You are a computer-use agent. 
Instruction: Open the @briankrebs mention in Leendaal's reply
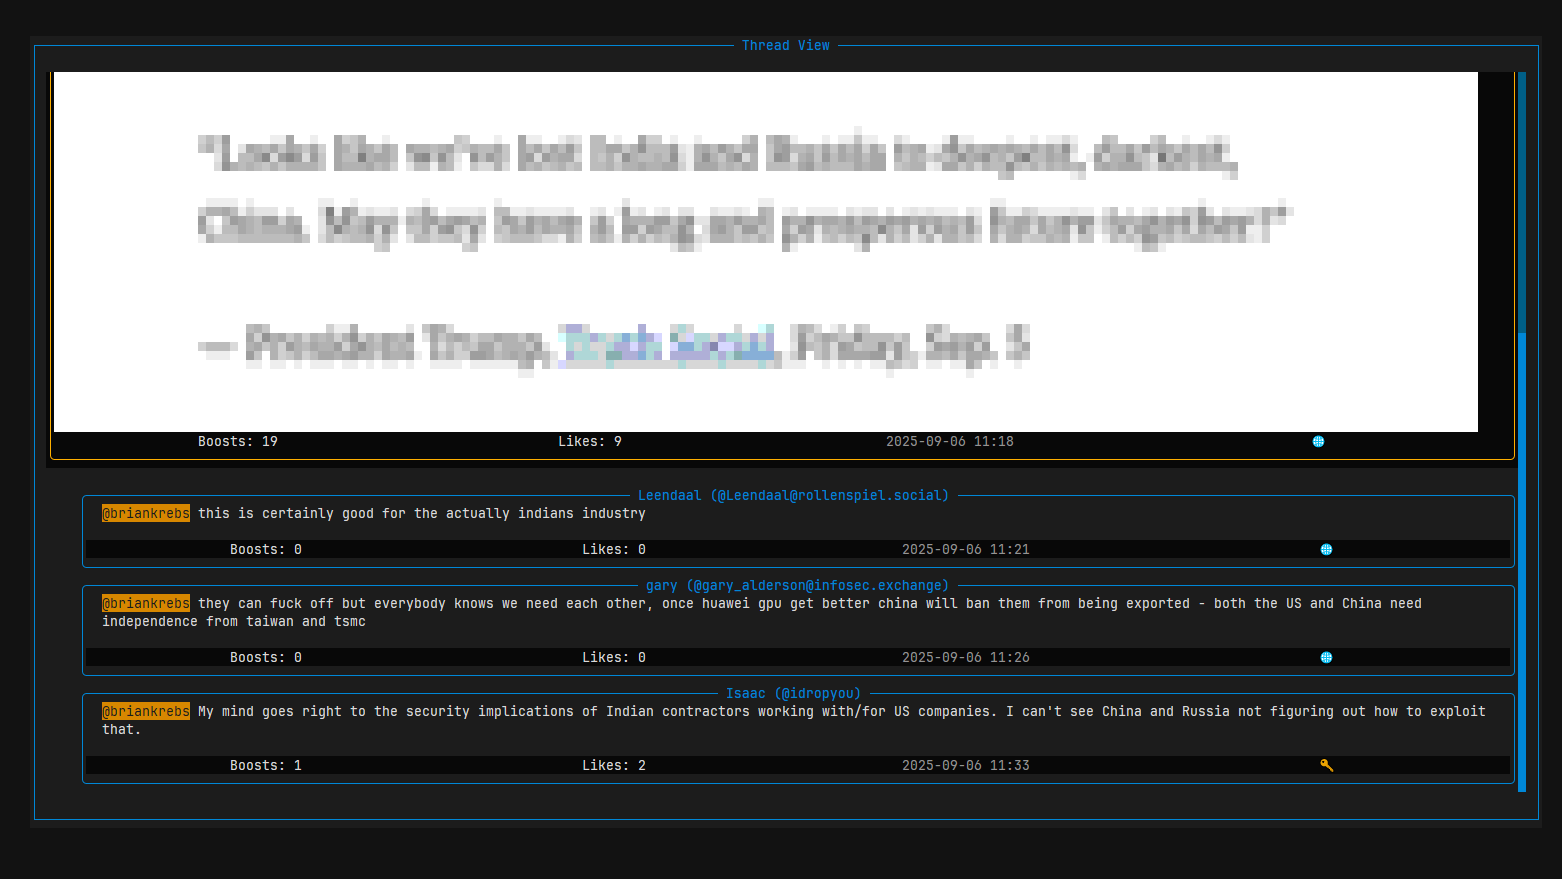145,513
